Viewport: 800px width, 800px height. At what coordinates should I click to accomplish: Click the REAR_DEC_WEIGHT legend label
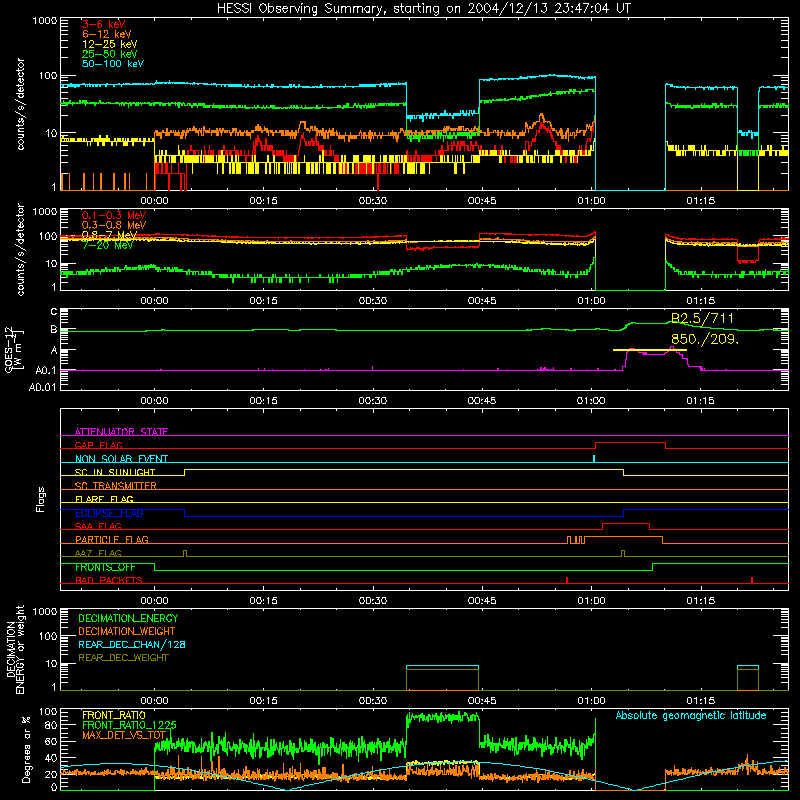click(123, 658)
